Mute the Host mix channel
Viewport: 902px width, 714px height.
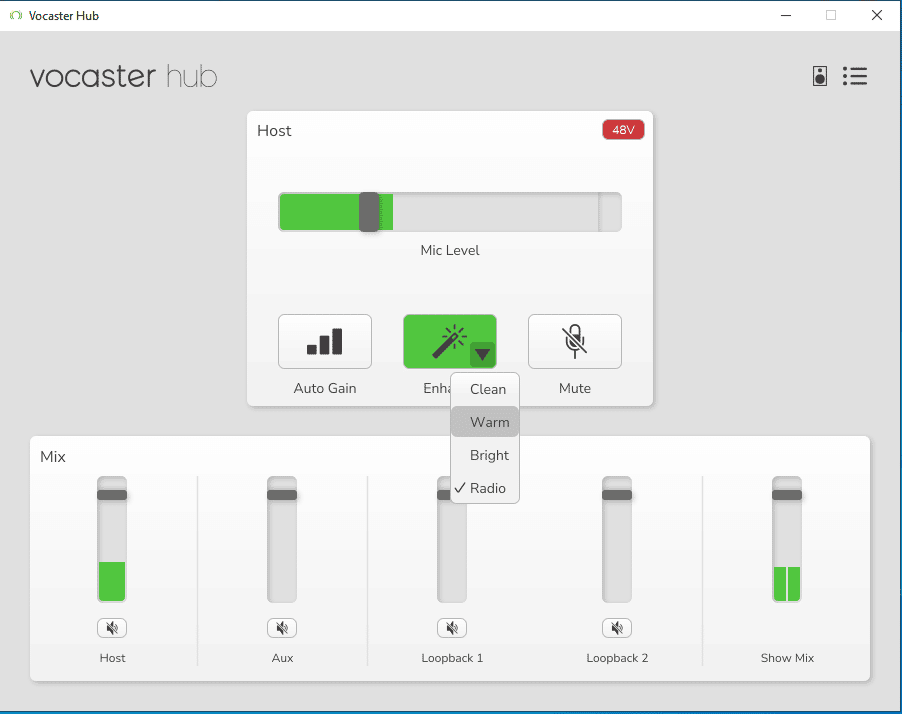112,628
